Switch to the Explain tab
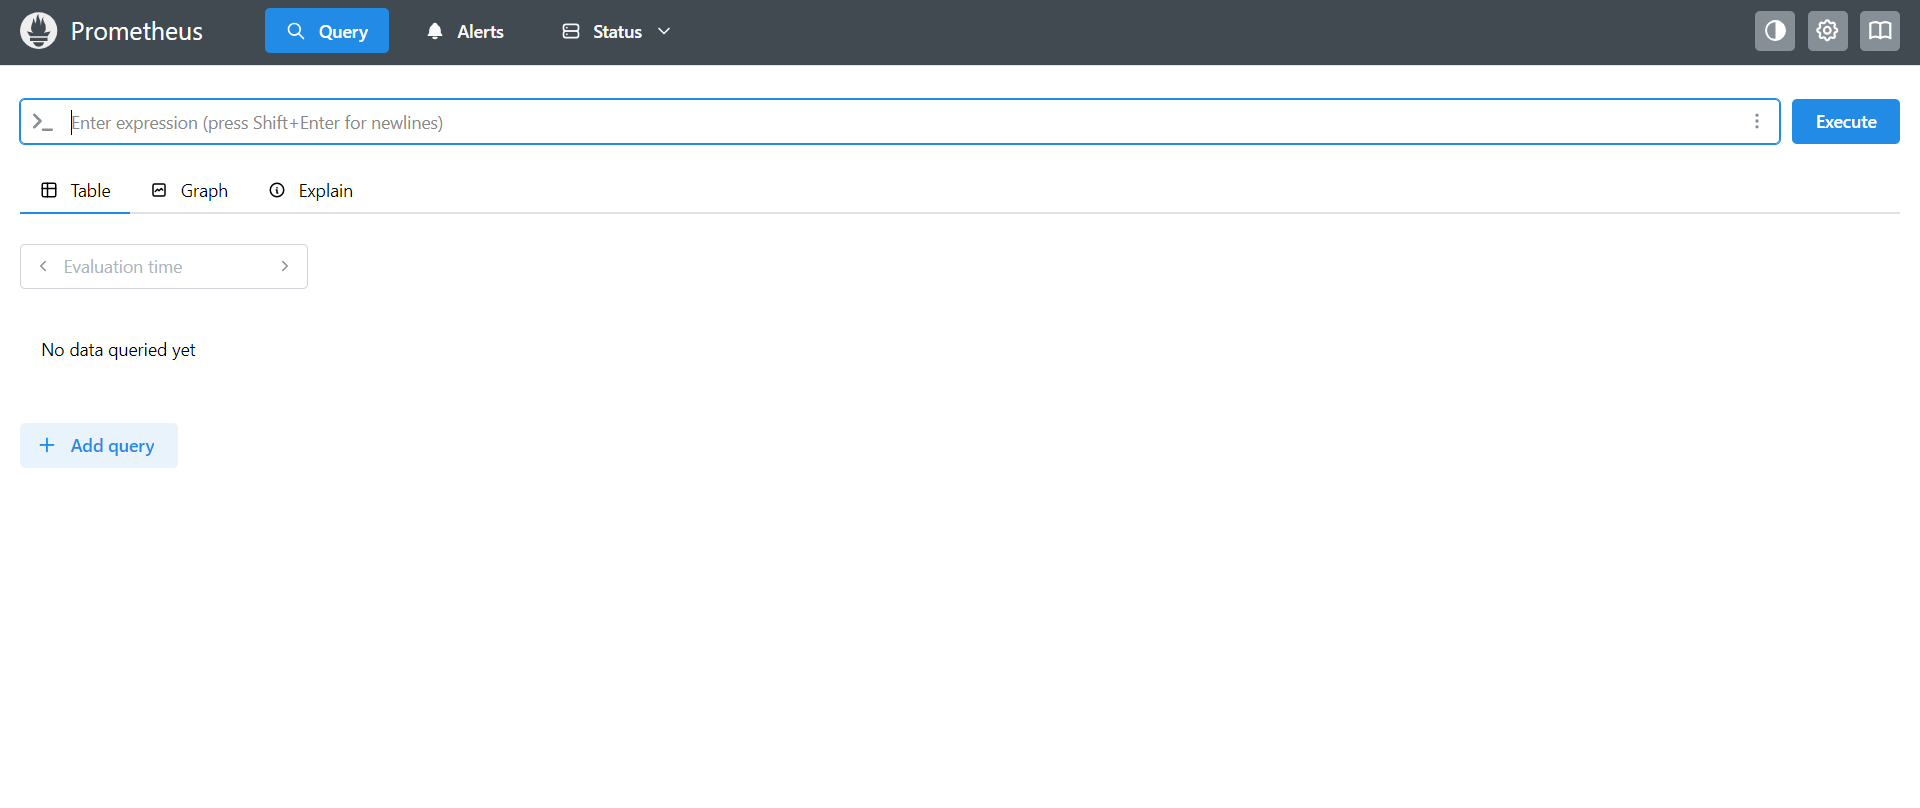Image resolution: width=1920 pixels, height=808 pixels. 311,190
